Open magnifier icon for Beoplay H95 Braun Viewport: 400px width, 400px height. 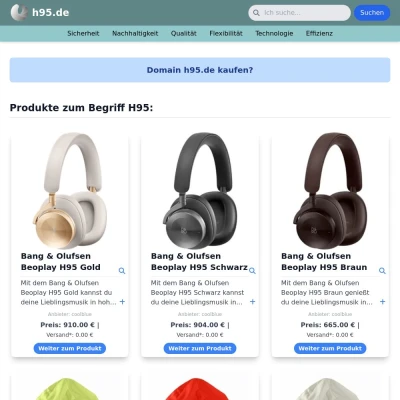pyautogui.click(x=382, y=271)
